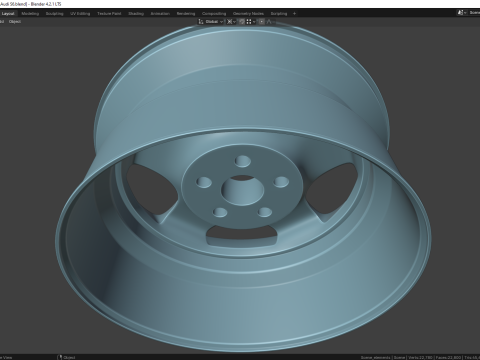Viewport: 480px width, 360px height.
Task: Select the proportional editing falloff icon
Action: (x=269, y=22)
